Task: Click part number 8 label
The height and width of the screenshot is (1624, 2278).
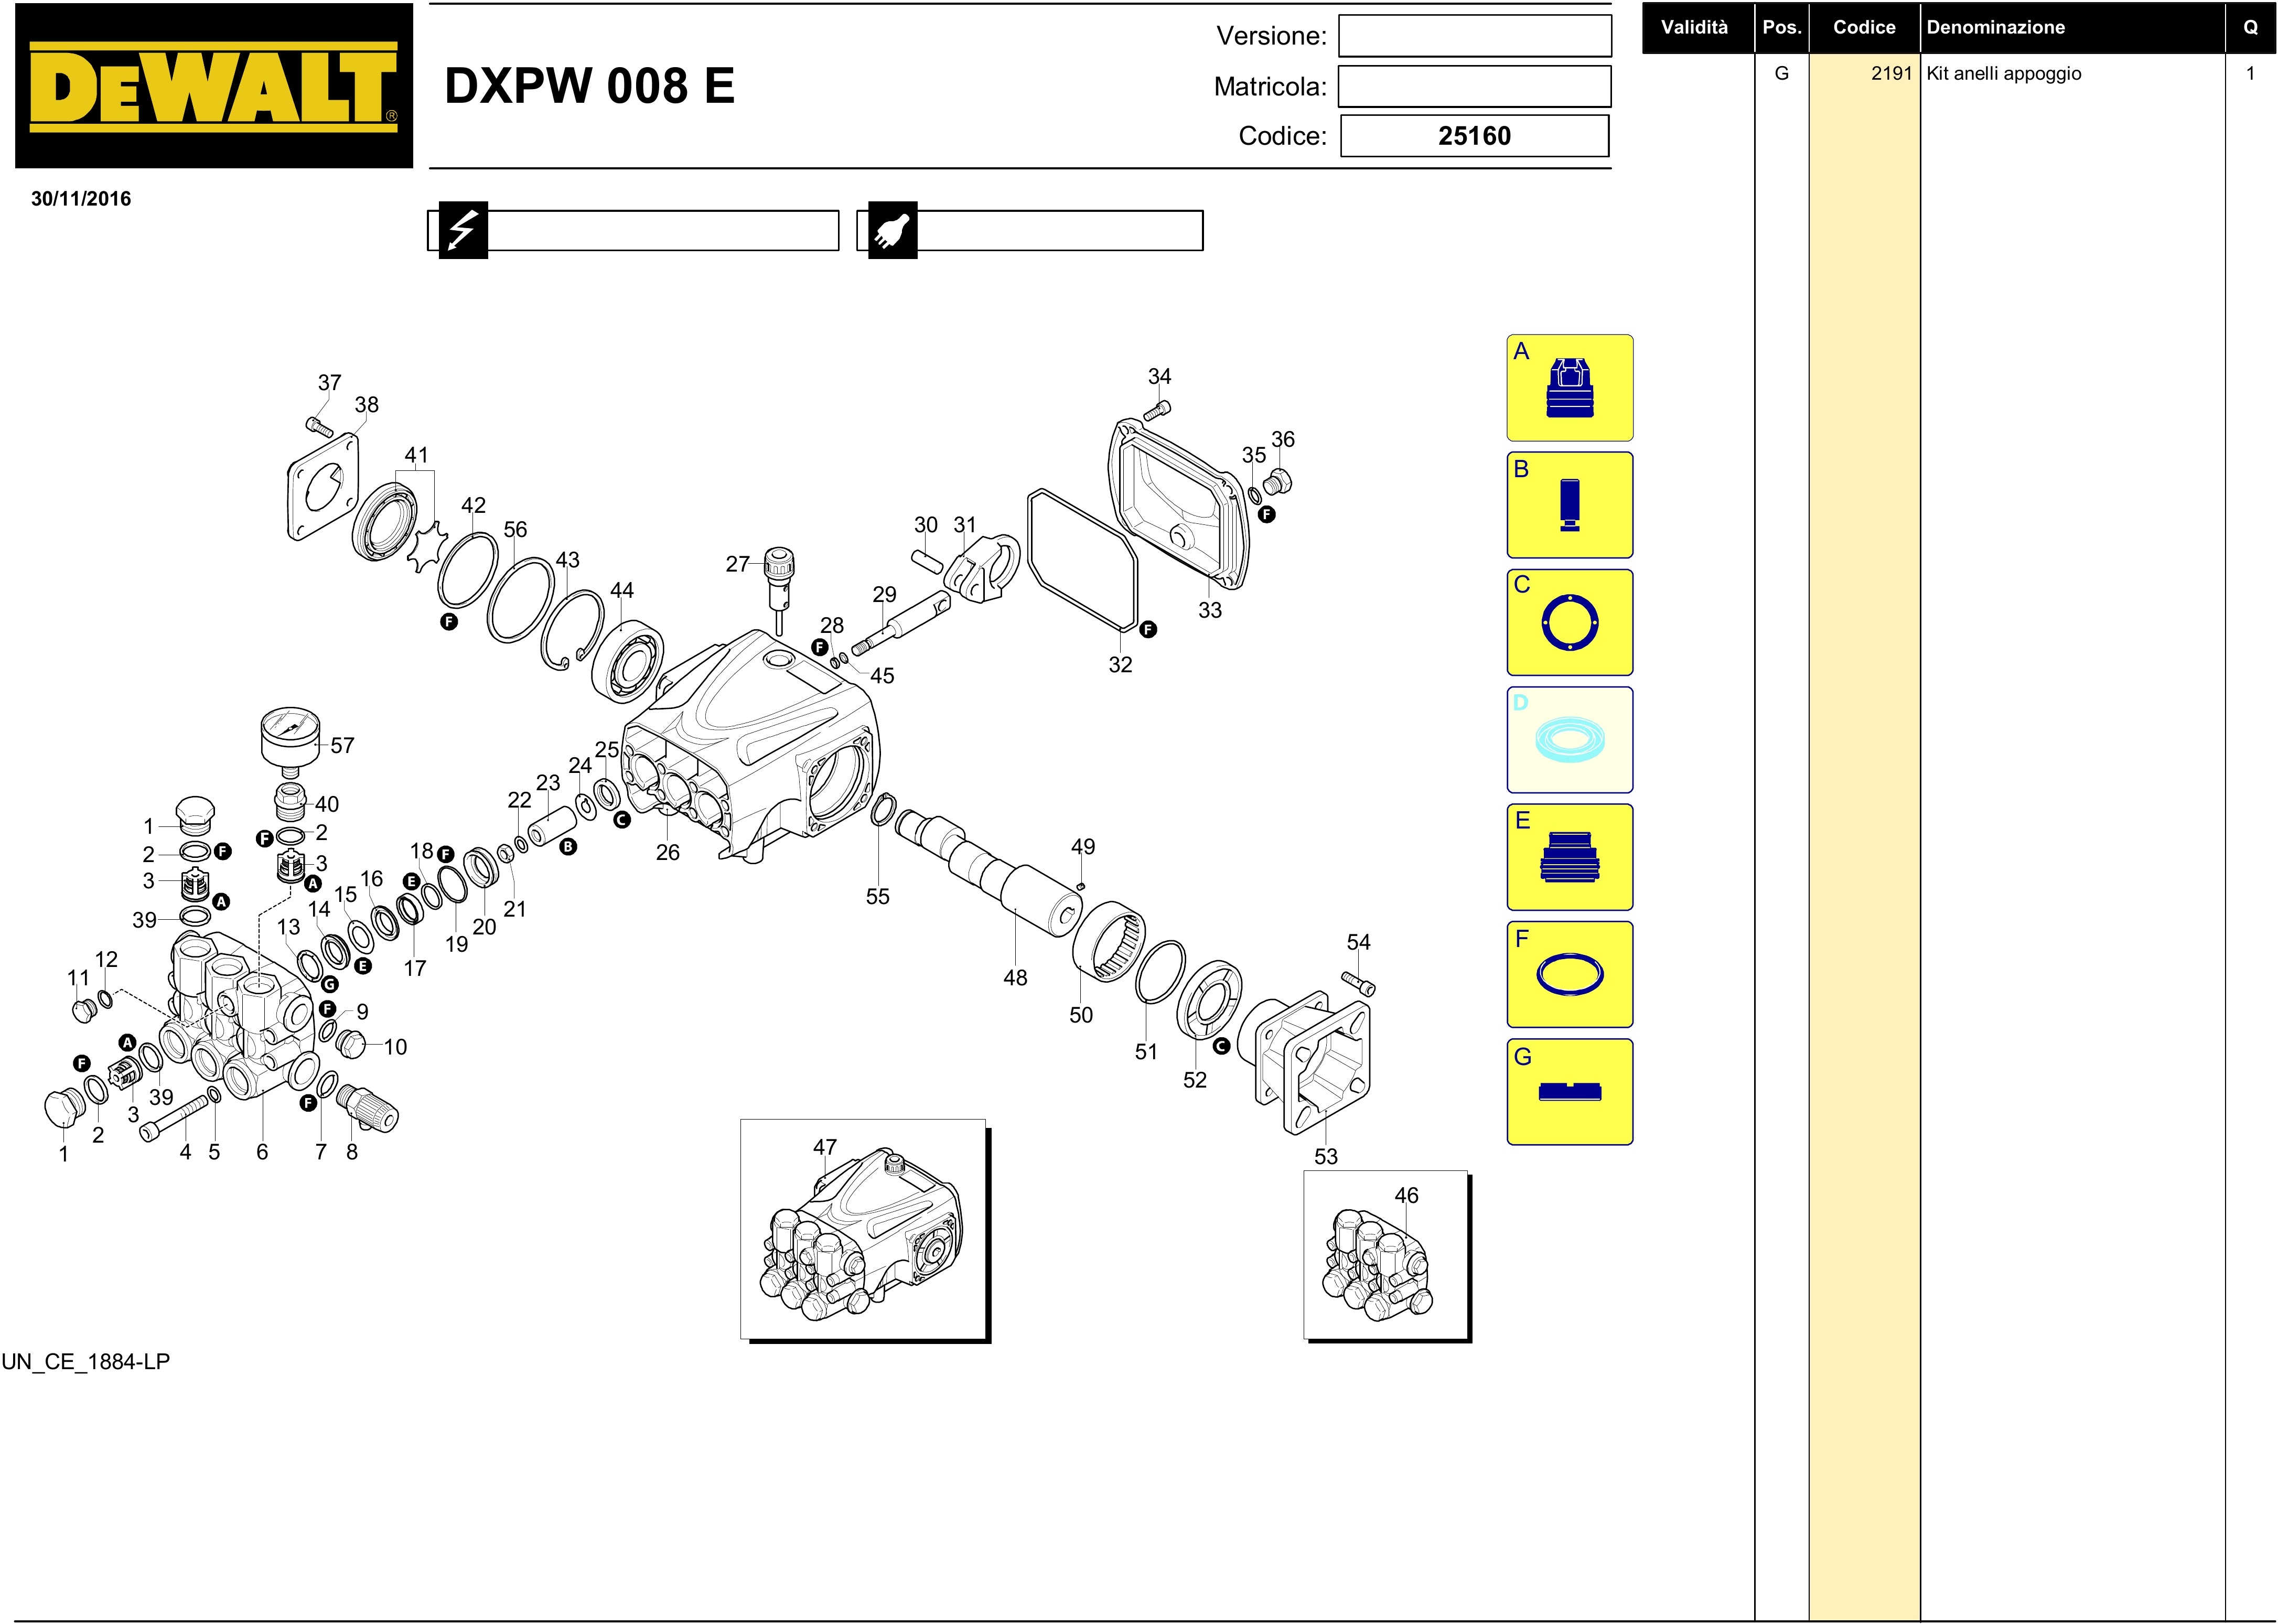Action: click(x=352, y=1152)
